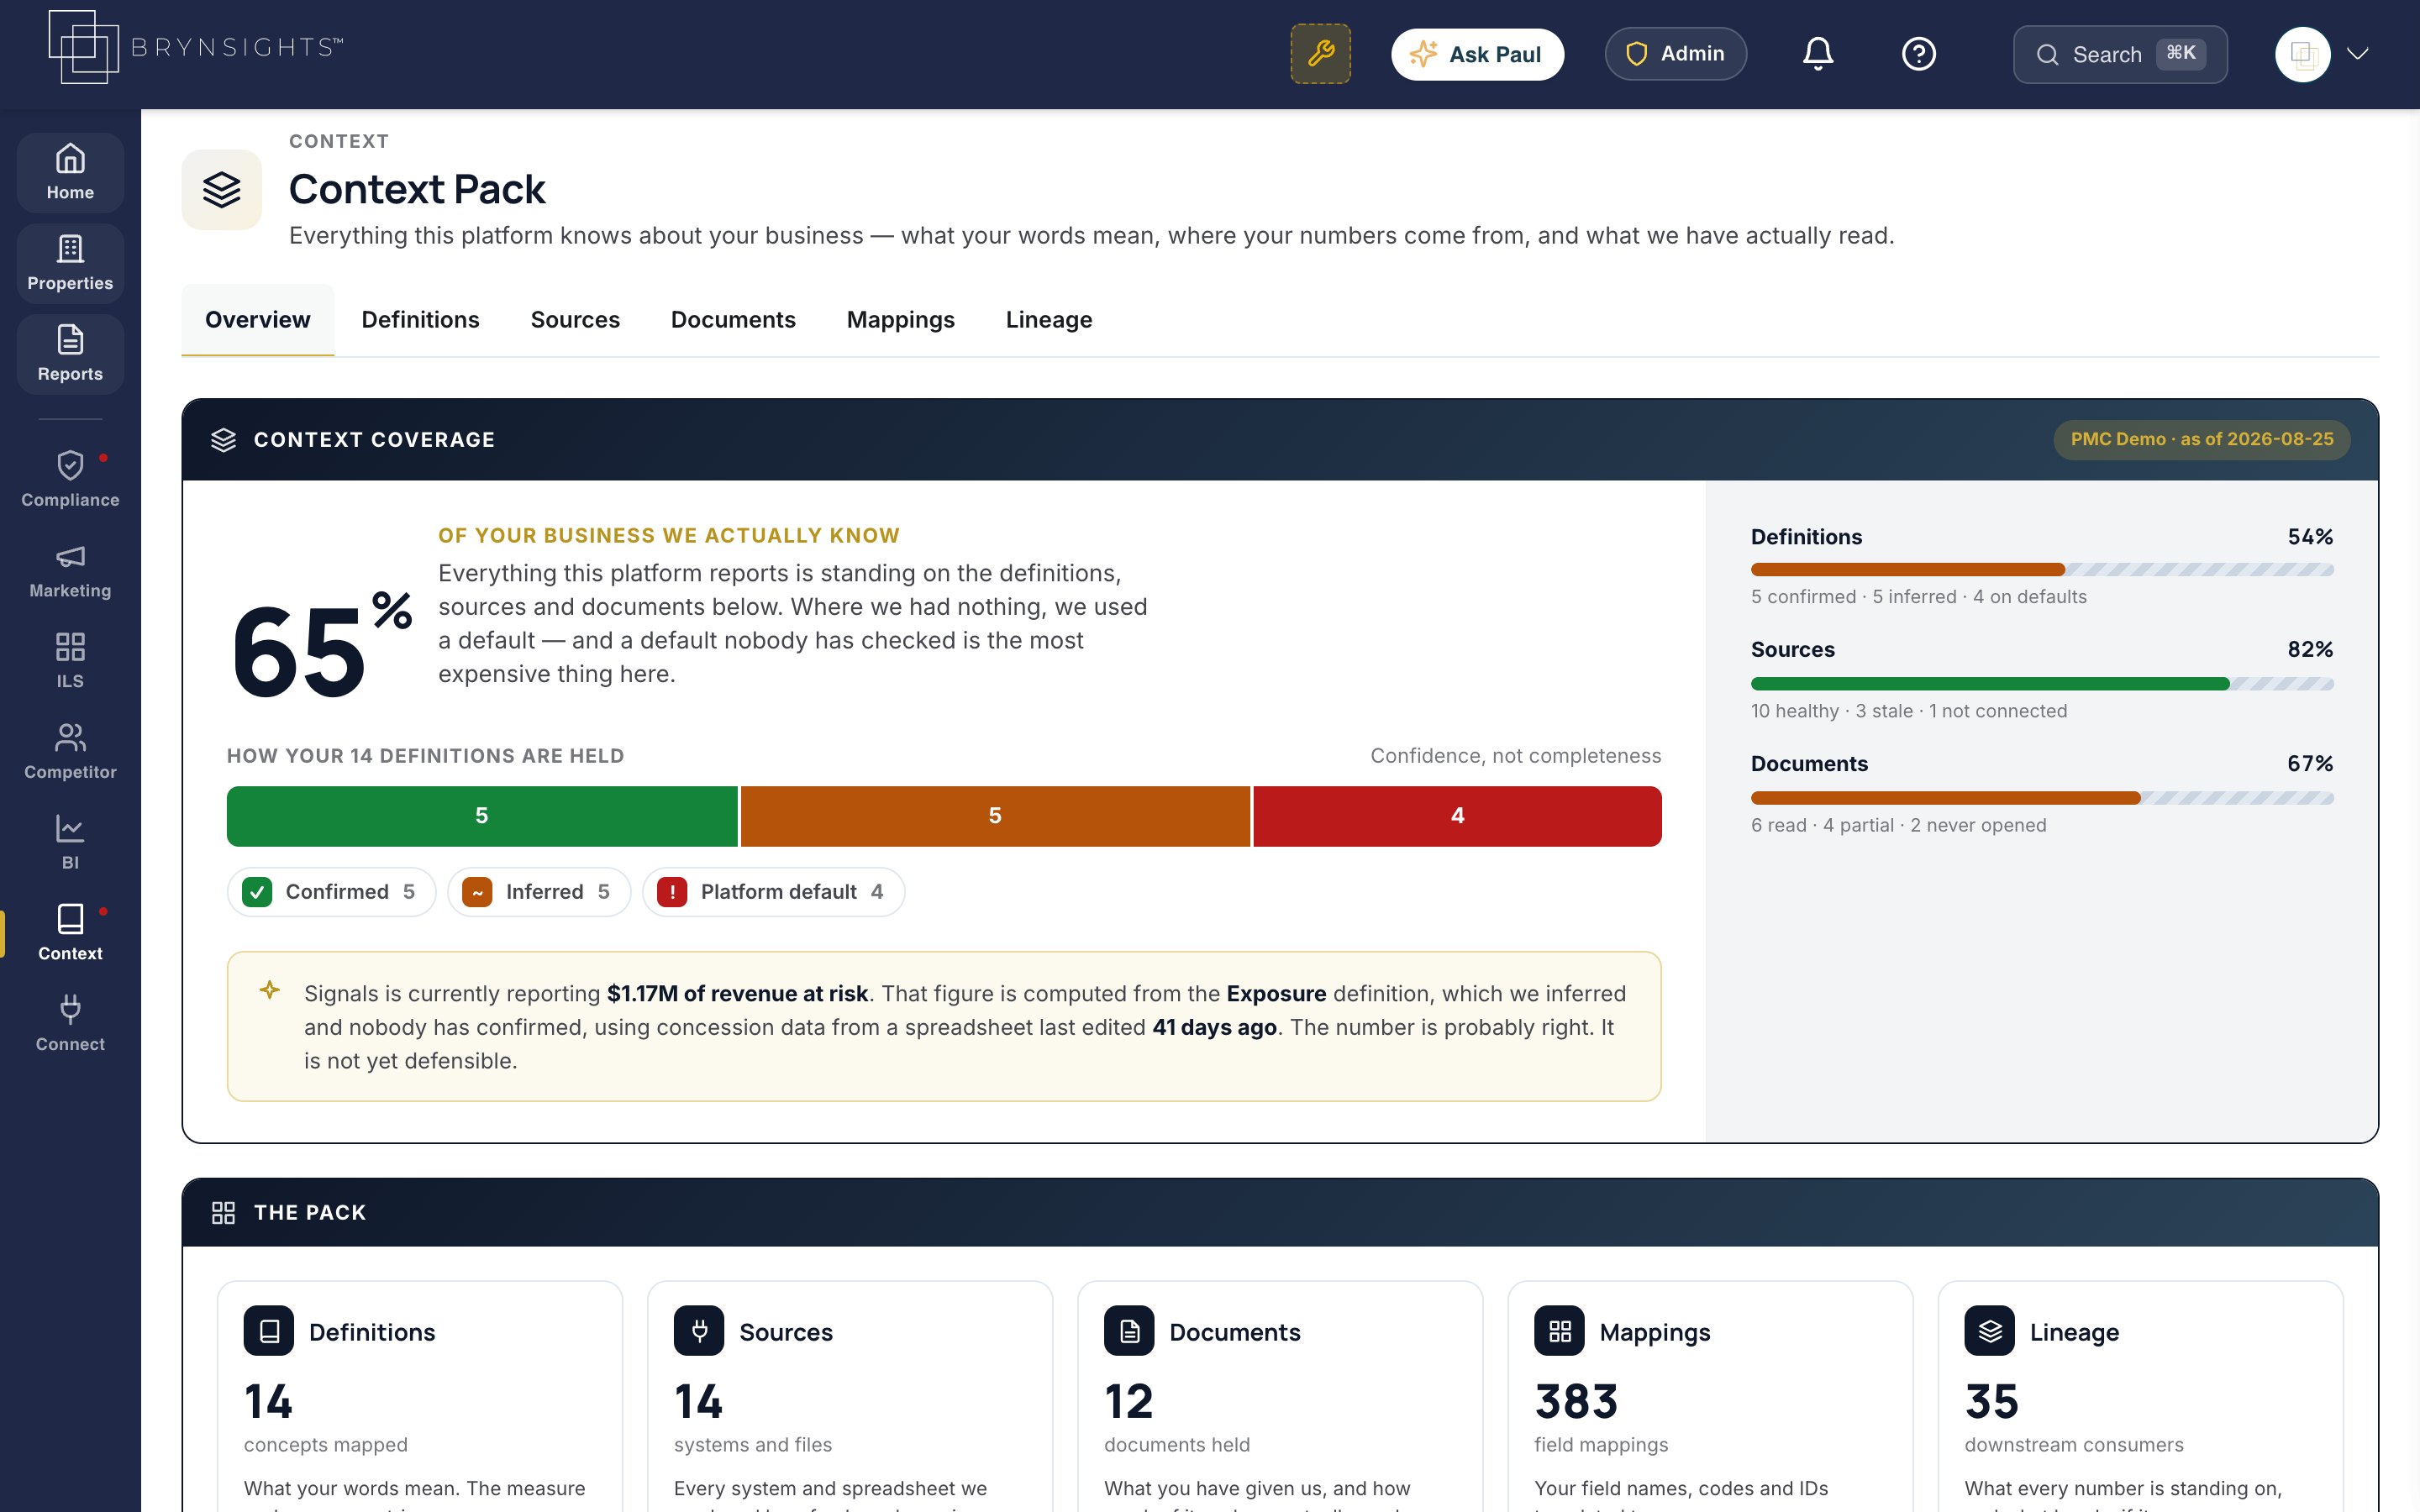Focus the Search field
Screen dimensions: 2420x1512
[x=2120, y=54]
